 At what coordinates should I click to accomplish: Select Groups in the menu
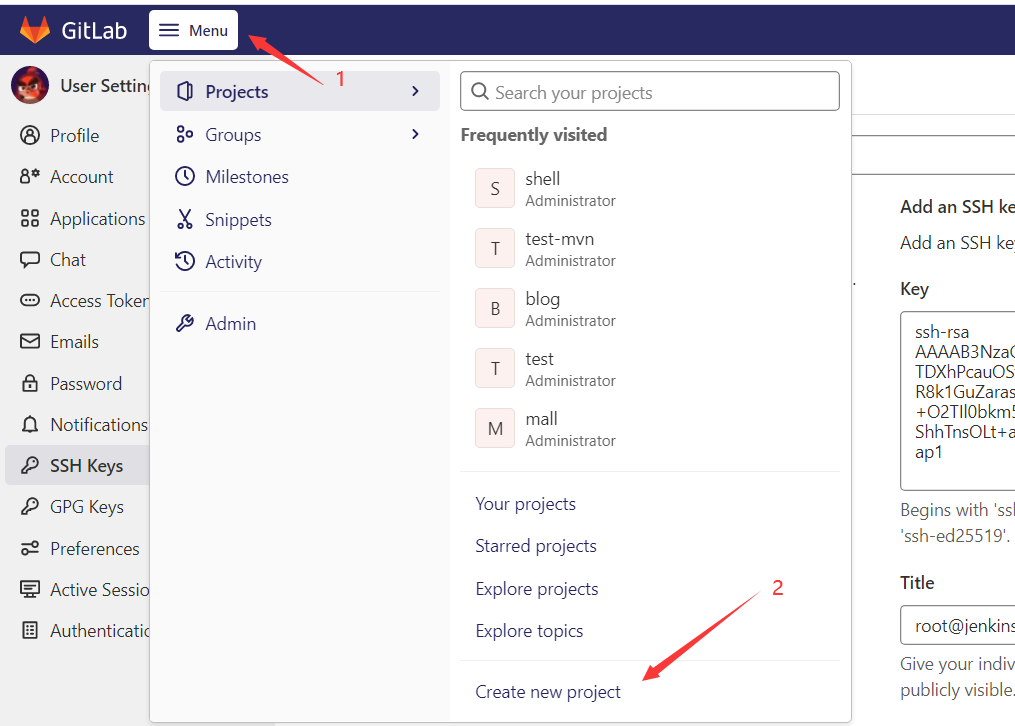[300, 134]
